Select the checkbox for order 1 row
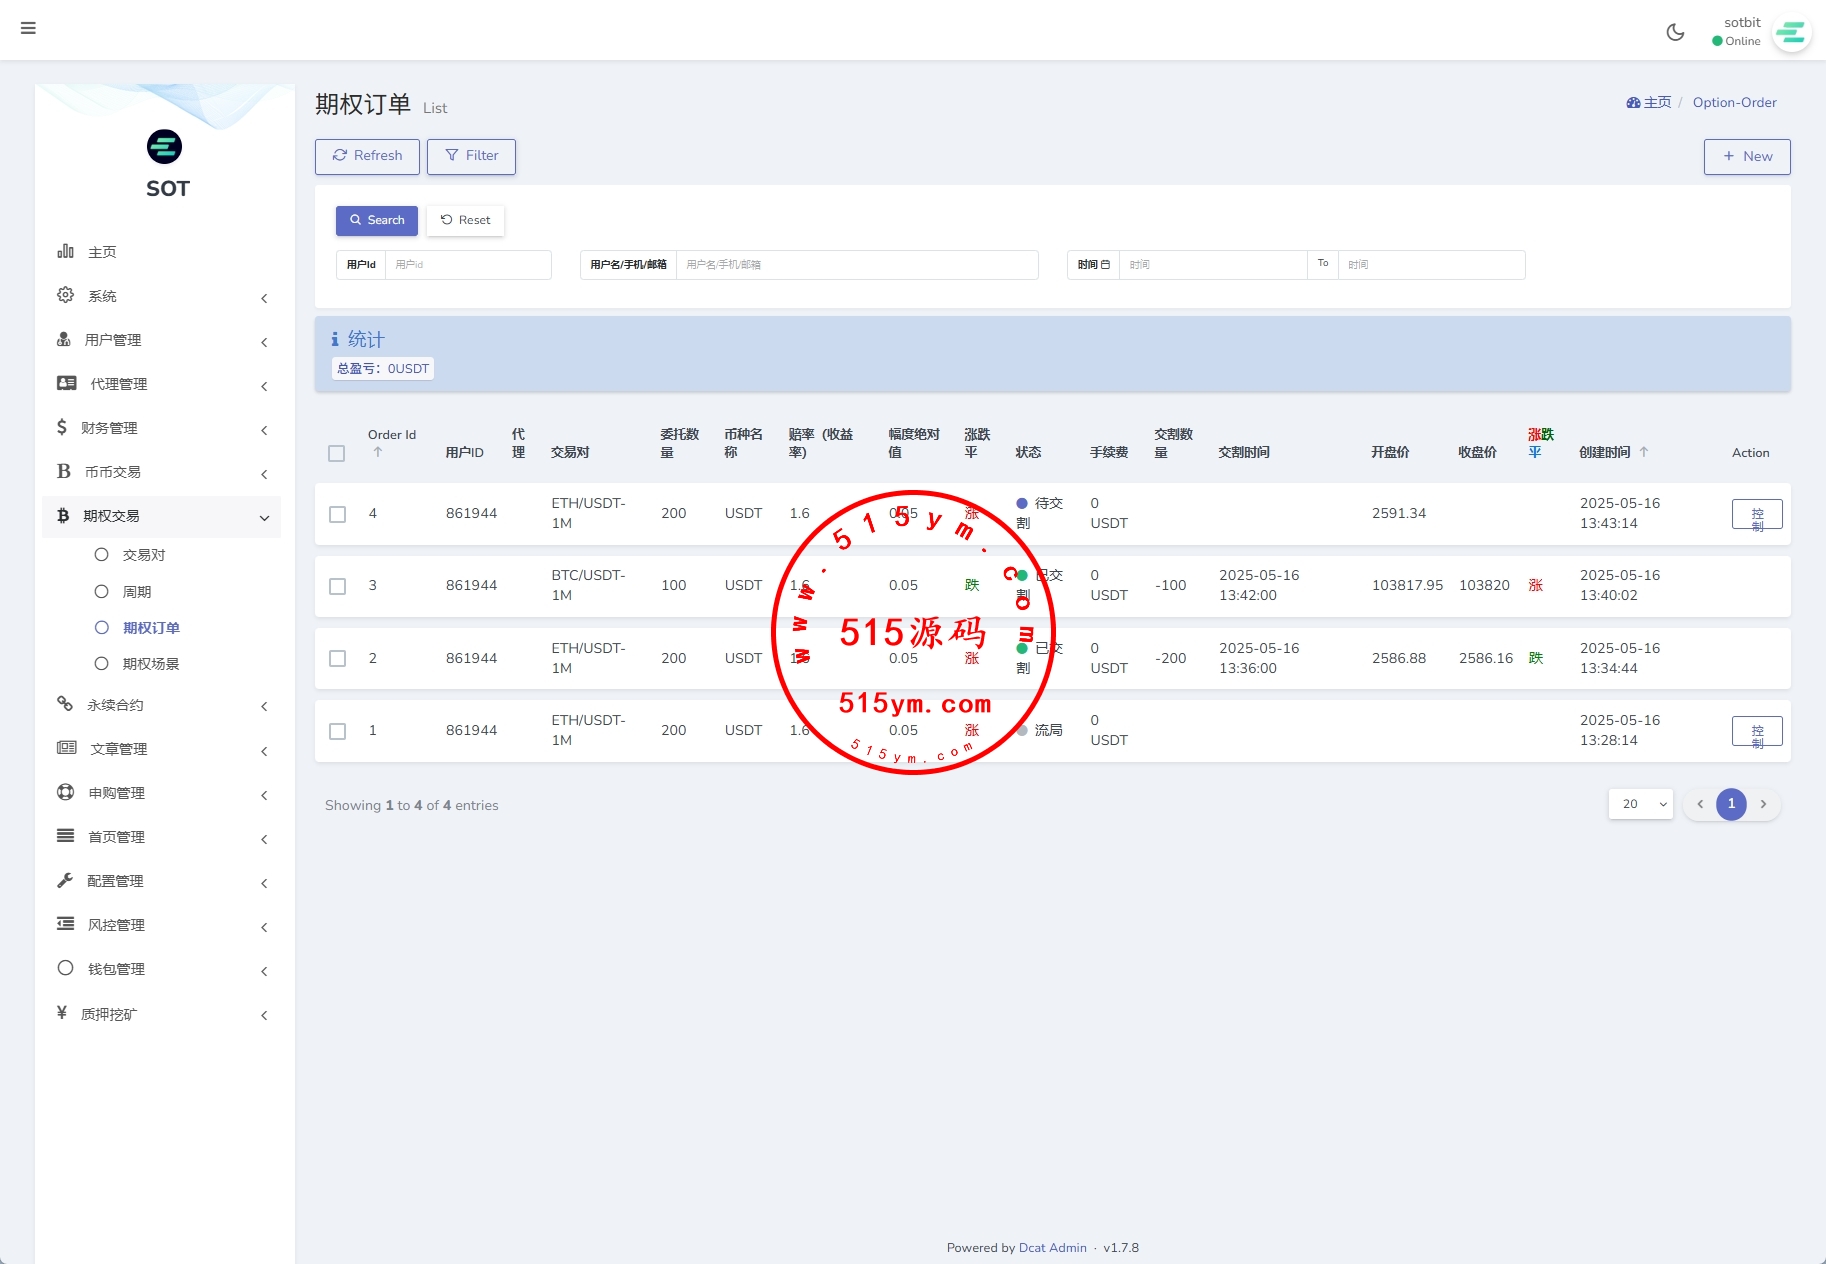 [x=338, y=731]
